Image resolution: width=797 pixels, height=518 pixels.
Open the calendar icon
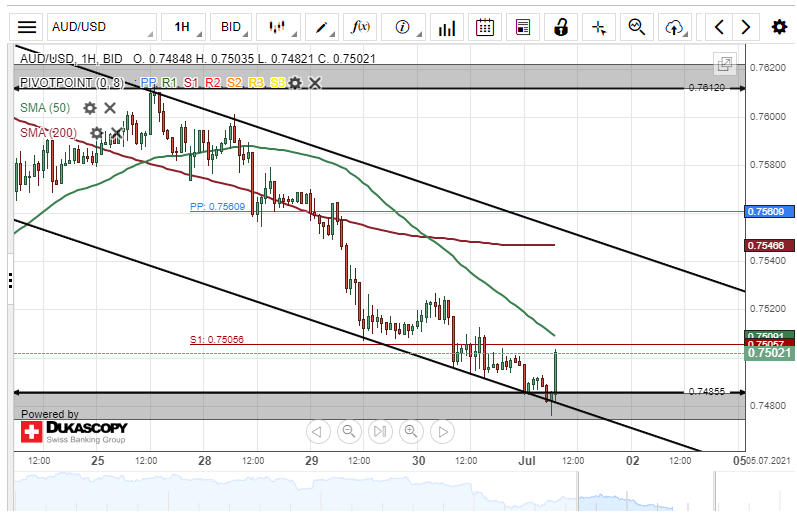tap(484, 27)
